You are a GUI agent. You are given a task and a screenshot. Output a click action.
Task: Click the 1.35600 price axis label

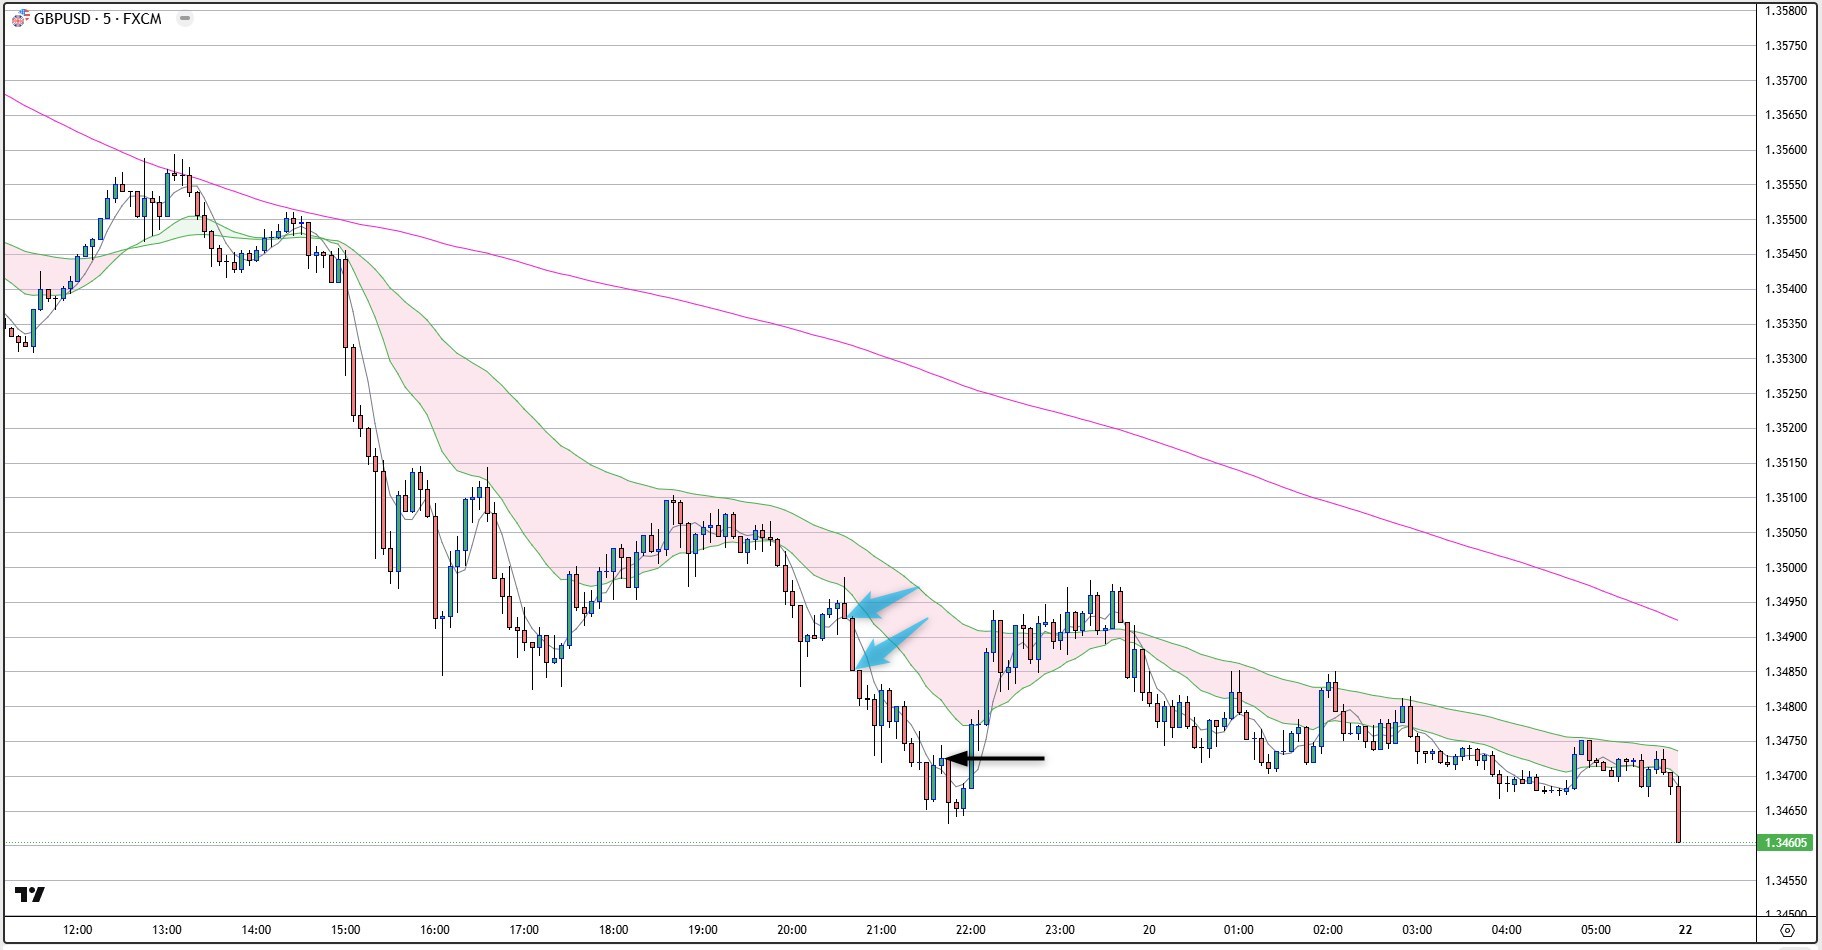click(x=1785, y=150)
